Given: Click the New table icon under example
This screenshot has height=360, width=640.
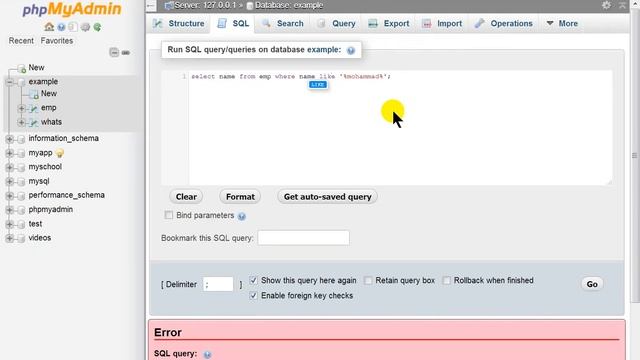Looking at the screenshot, I should coord(34,94).
